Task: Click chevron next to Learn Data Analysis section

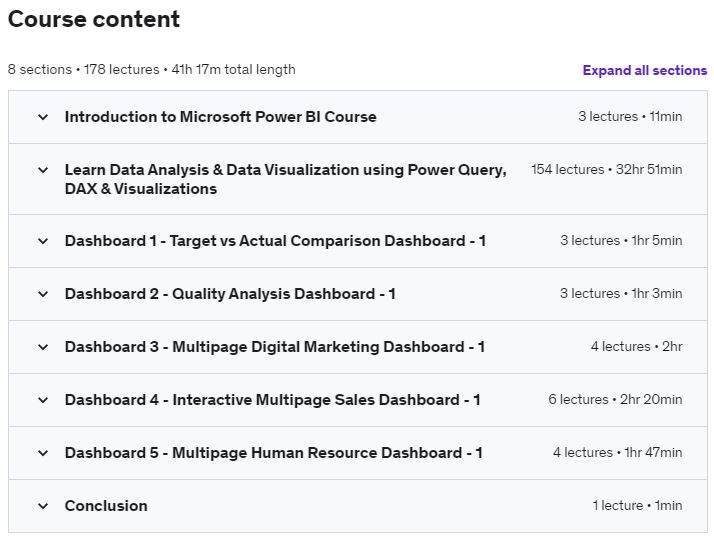Action: pos(43,170)
